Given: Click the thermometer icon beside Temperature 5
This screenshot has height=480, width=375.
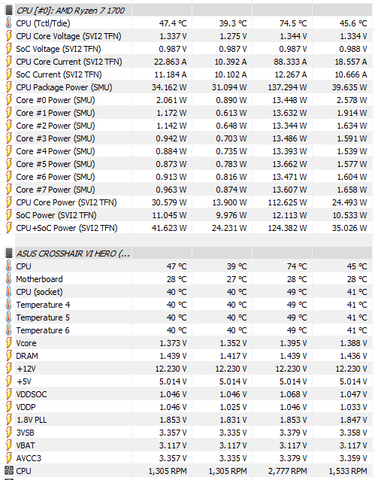Looking at the screenshot, I should (9, 317).
